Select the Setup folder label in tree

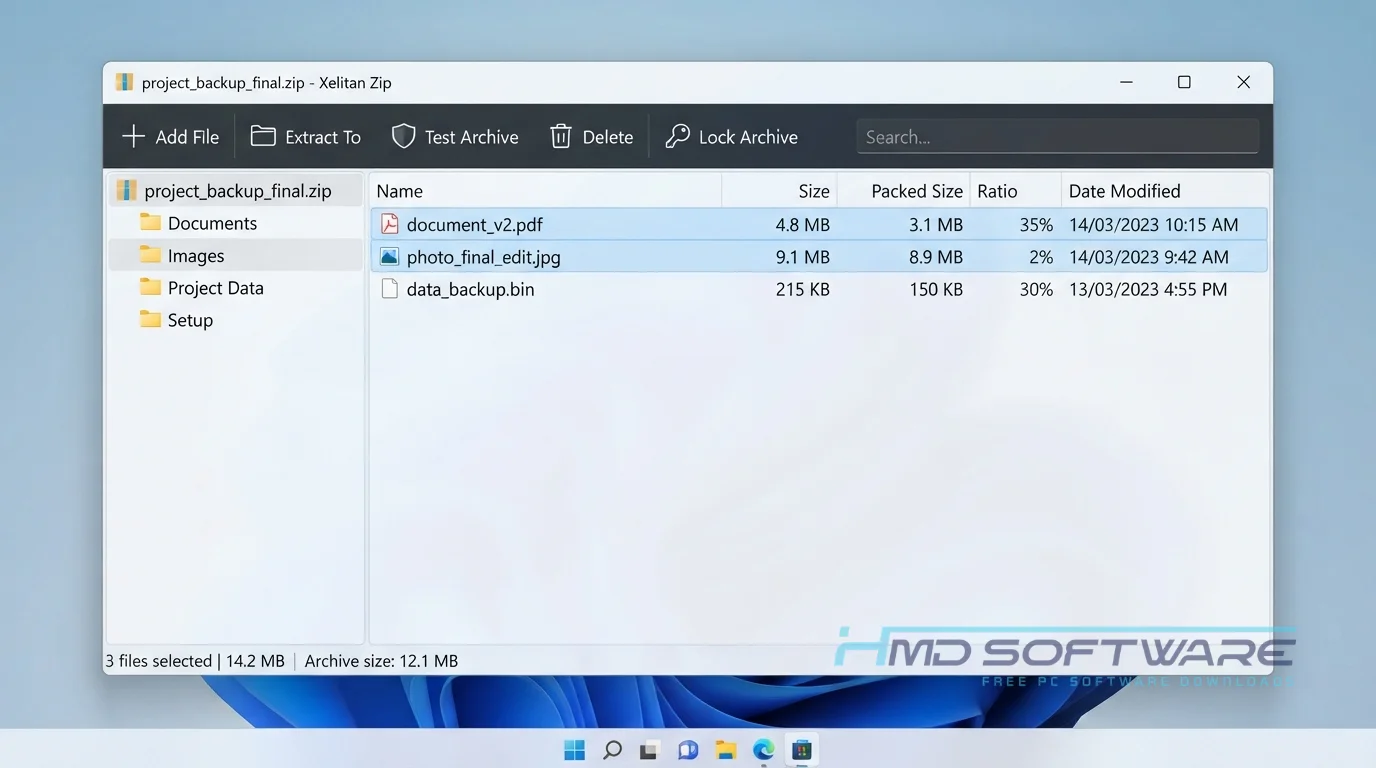point(190,320)
